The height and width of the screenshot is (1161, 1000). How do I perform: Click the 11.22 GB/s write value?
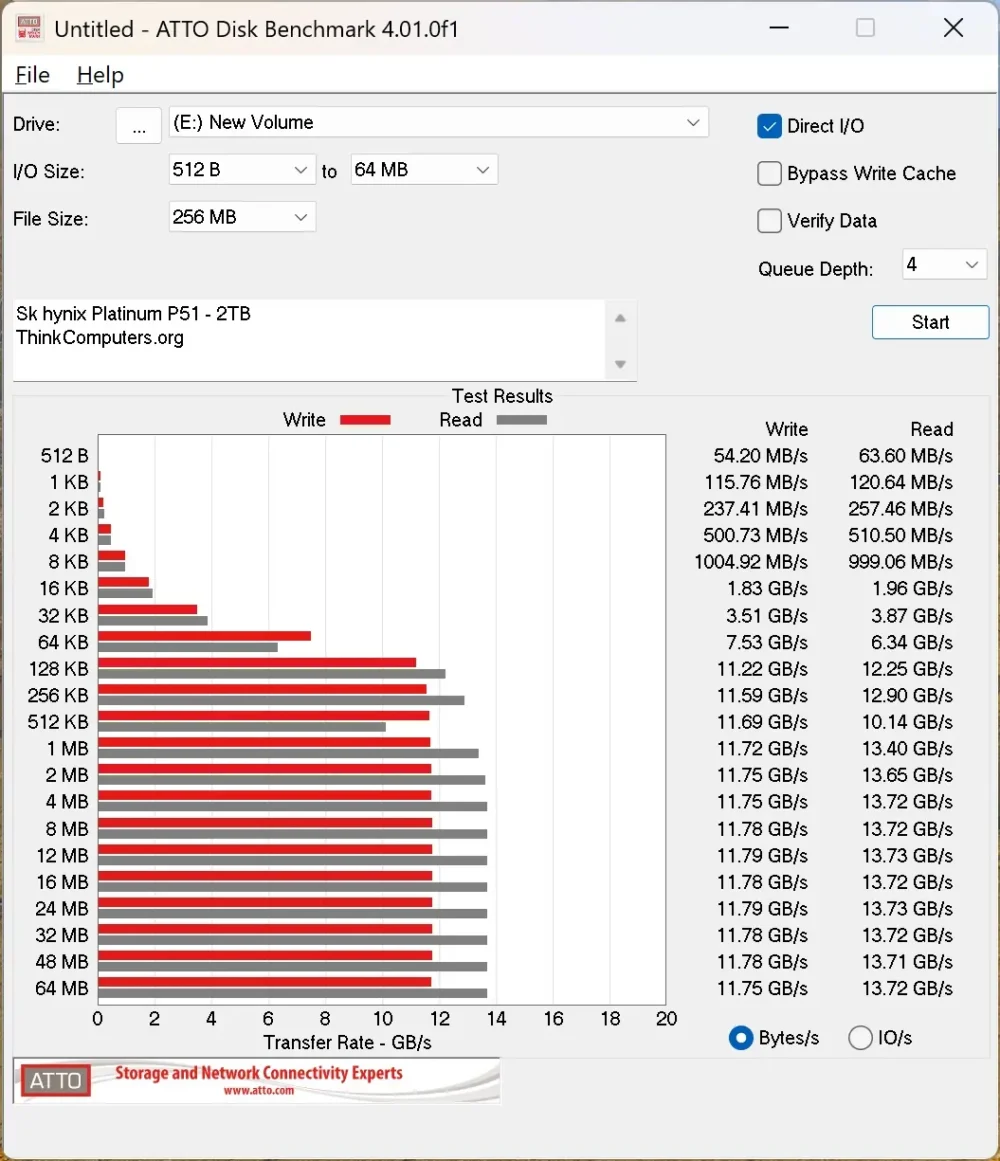click(762, 669)
